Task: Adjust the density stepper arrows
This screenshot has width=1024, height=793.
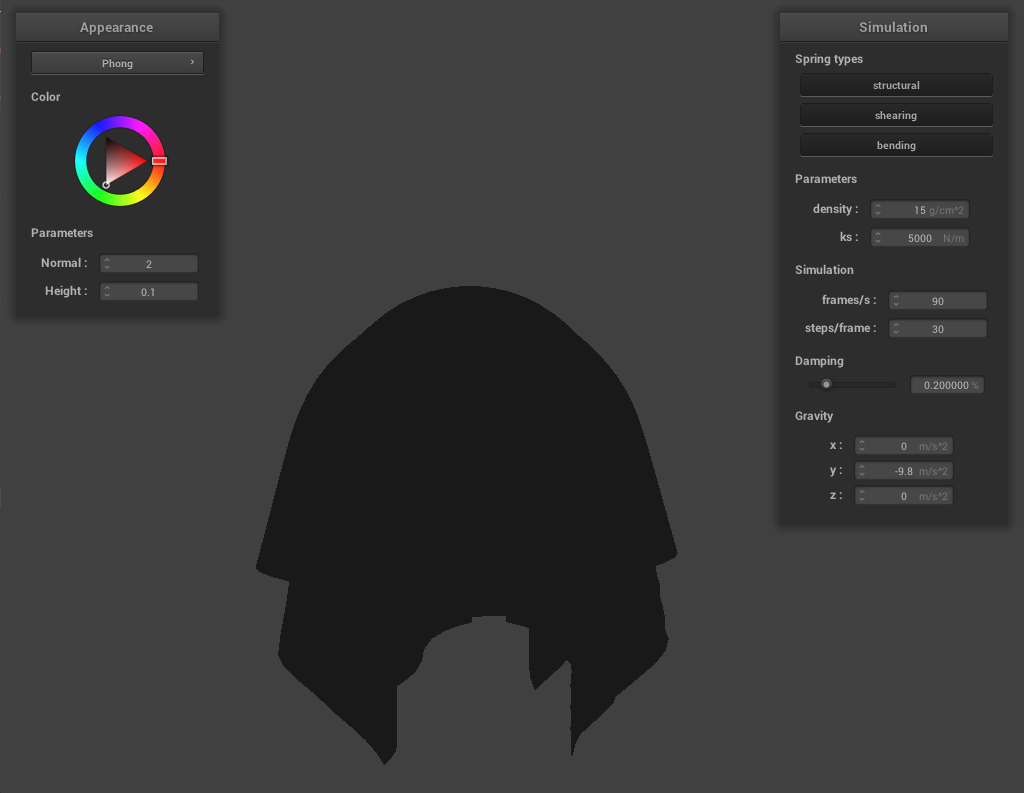Action: (x=878, y=210)
